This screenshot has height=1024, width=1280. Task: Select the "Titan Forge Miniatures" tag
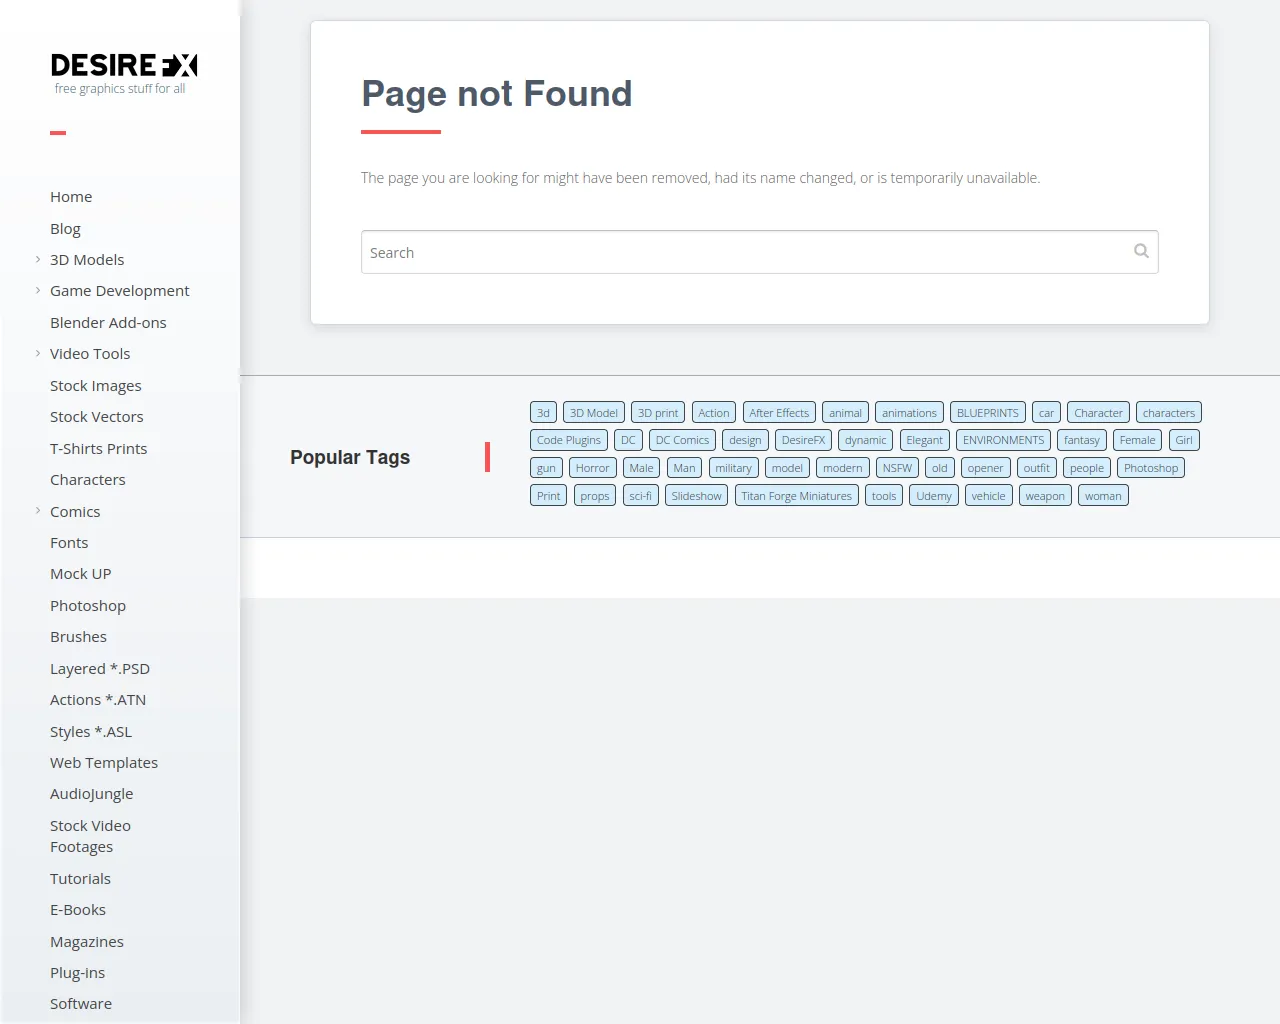pos(796,495)
